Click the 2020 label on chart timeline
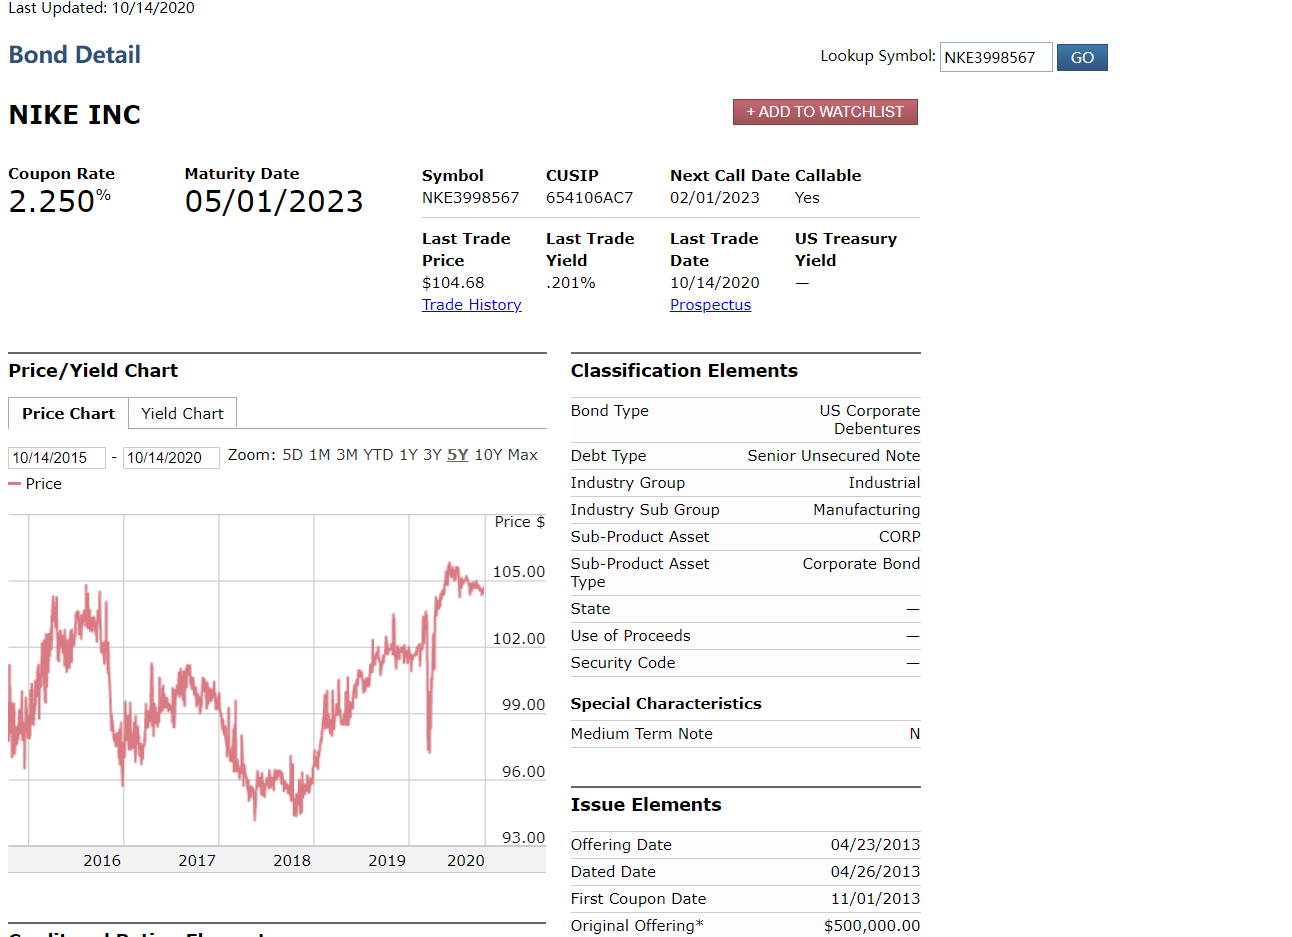 coord(466,860)
